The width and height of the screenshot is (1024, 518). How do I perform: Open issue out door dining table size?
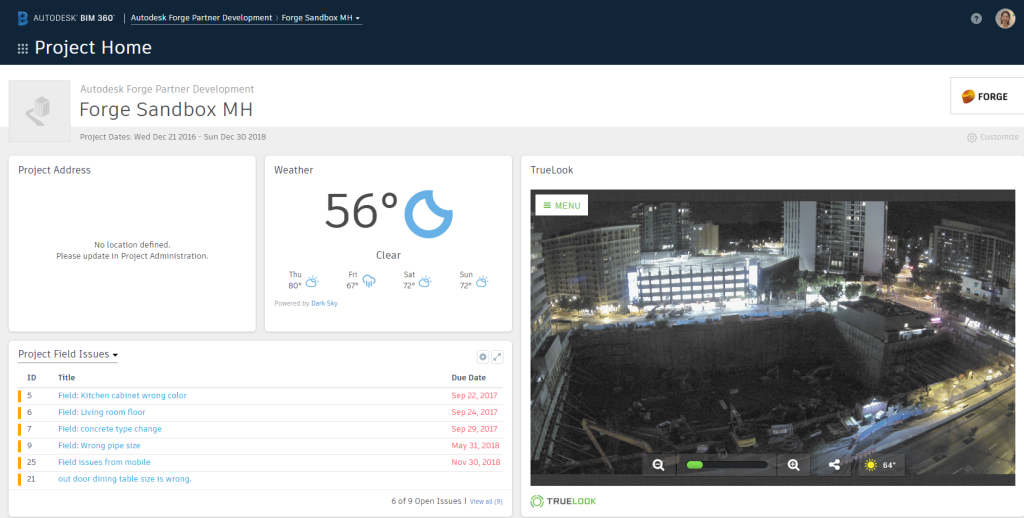pyautogui.click(x=125, y=479)
